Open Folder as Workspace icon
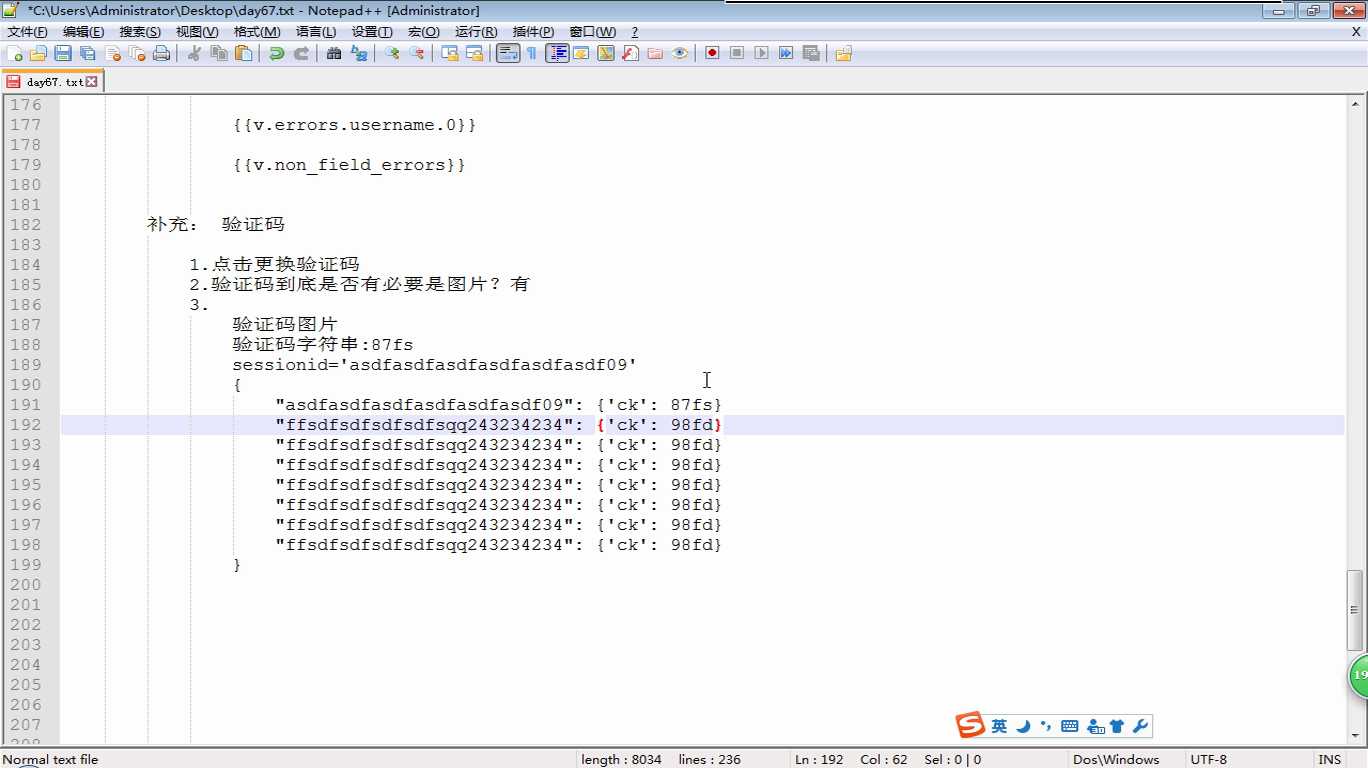The height and width of the screenshot is (768, 1368). point(655,54)
